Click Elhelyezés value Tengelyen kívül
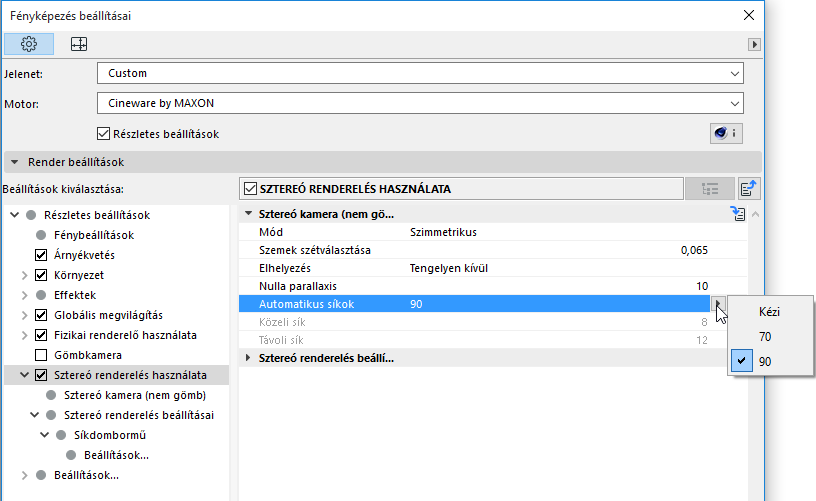816x501 pixels. pyautogui.click(x=449, y=268)
